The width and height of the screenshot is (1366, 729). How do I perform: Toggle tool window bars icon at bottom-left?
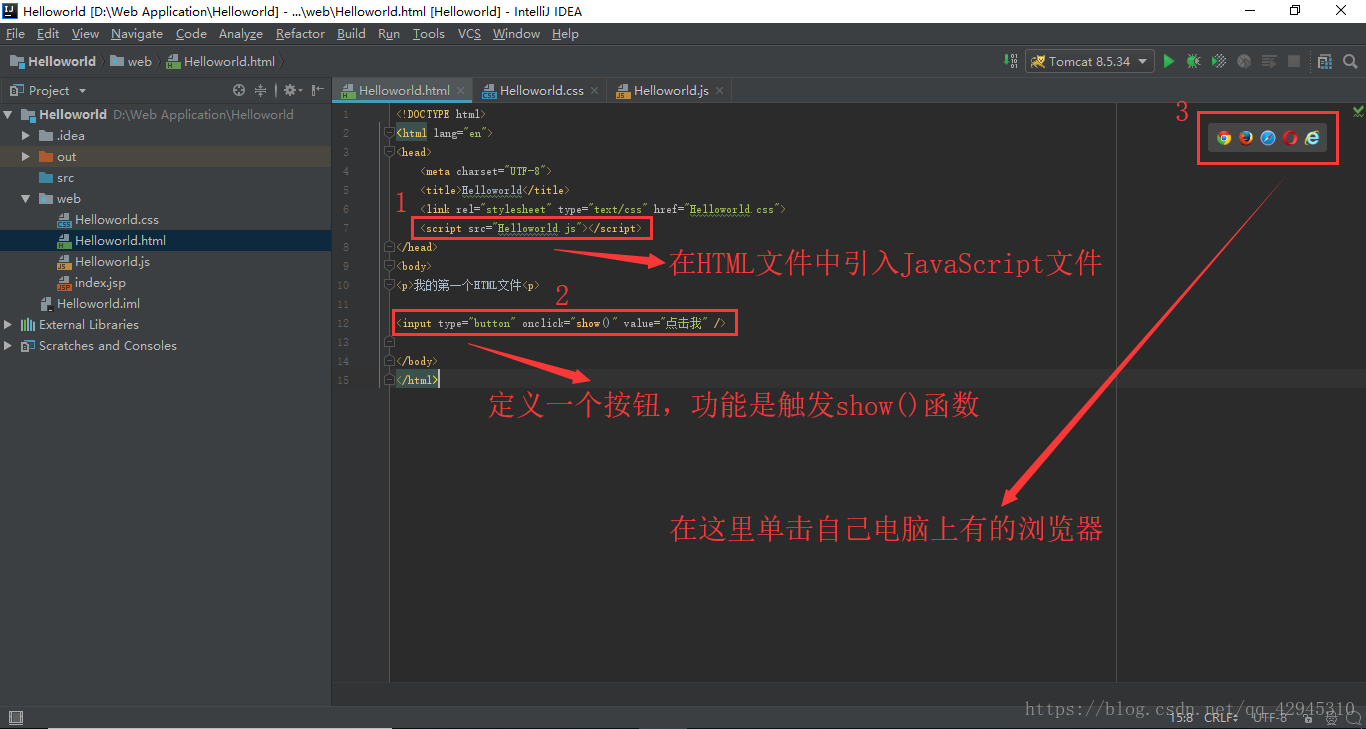pyautogui.click(x=15, y=717)
